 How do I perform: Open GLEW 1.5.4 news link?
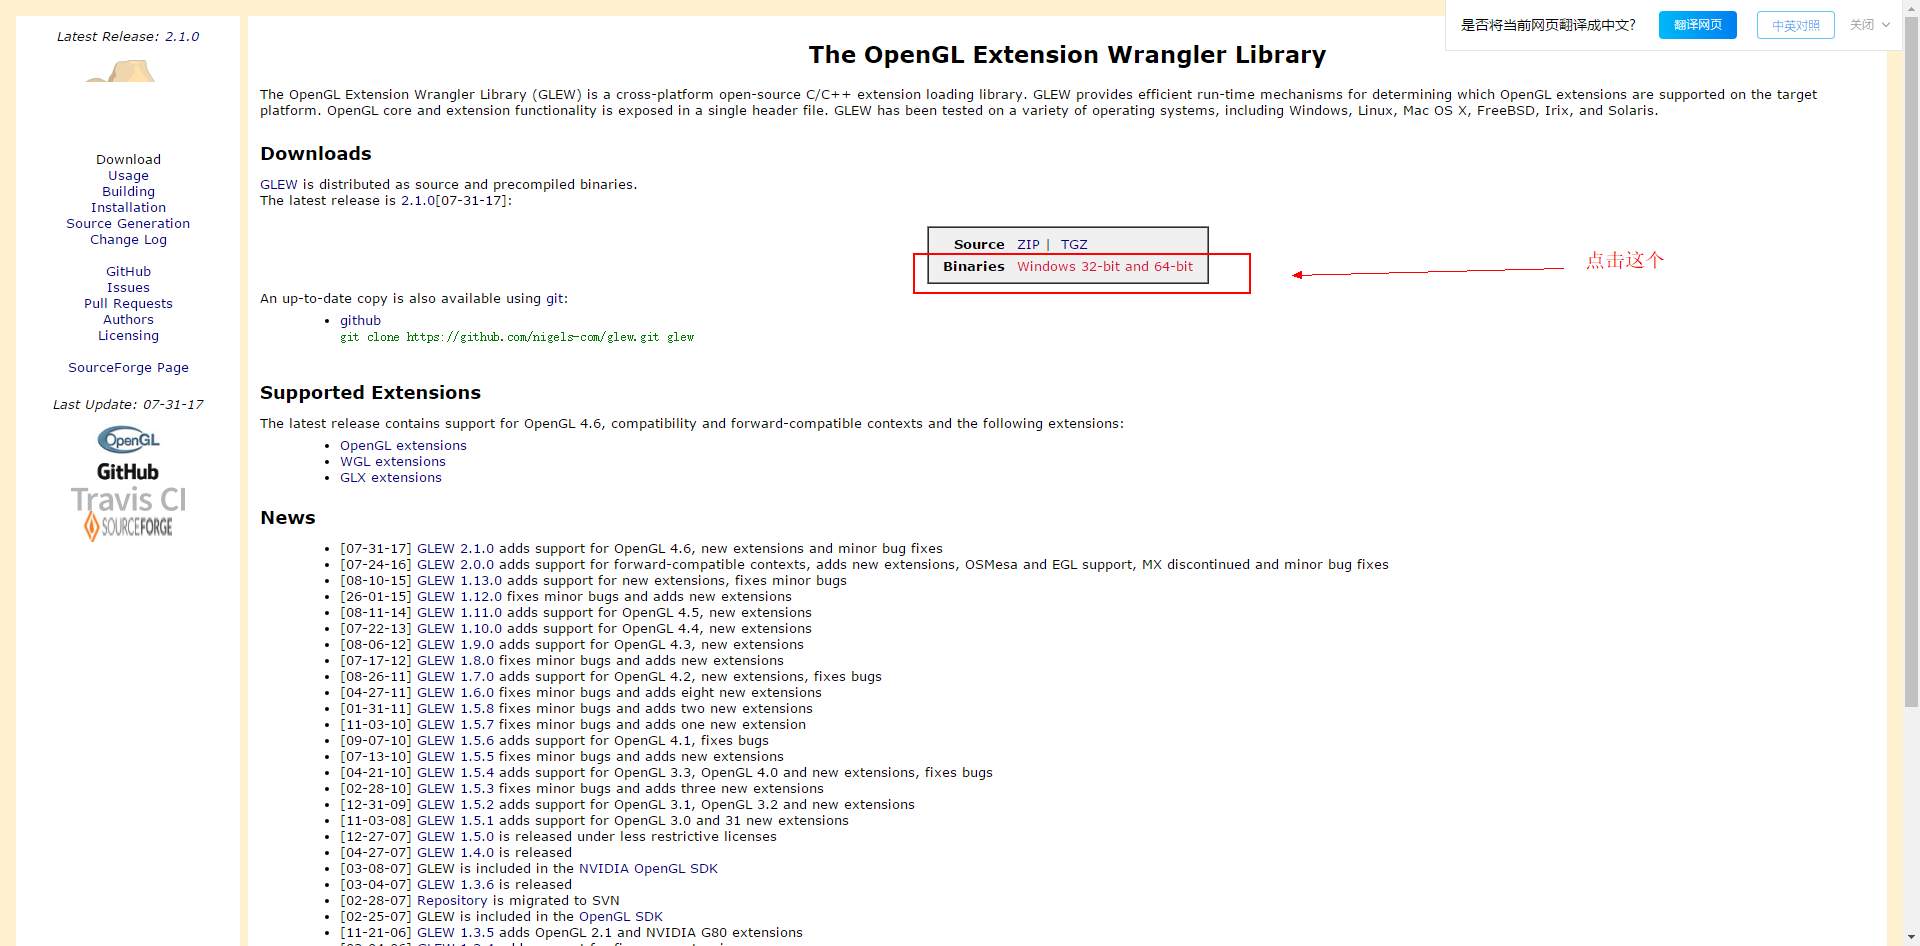point(455,773)
